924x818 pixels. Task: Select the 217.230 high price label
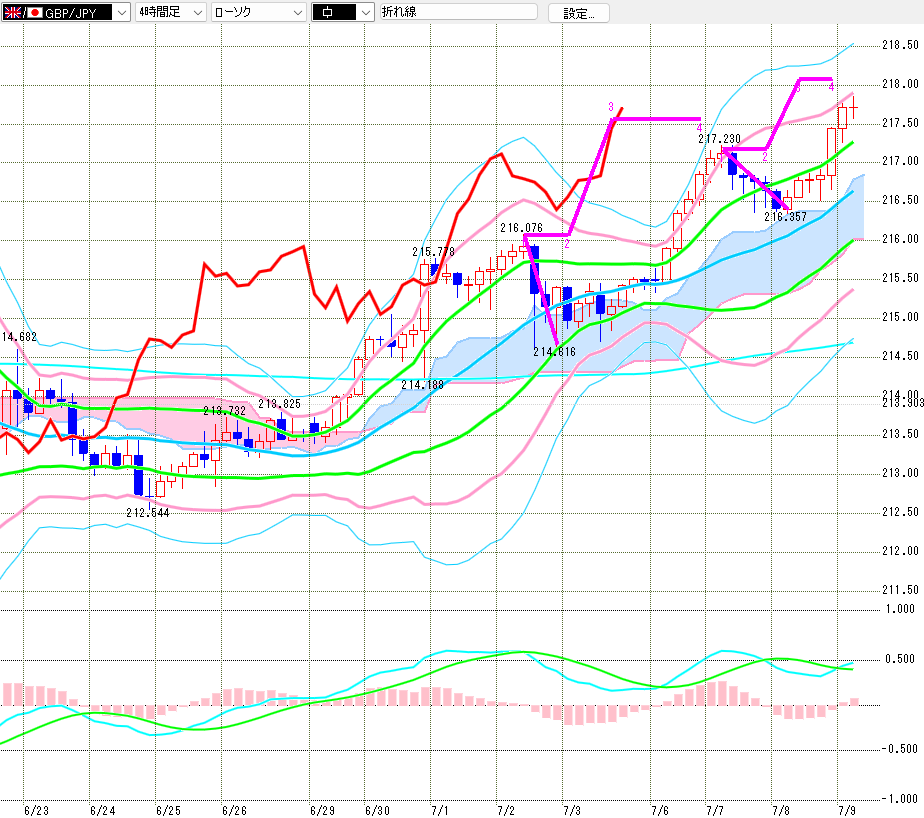(720, 139)
